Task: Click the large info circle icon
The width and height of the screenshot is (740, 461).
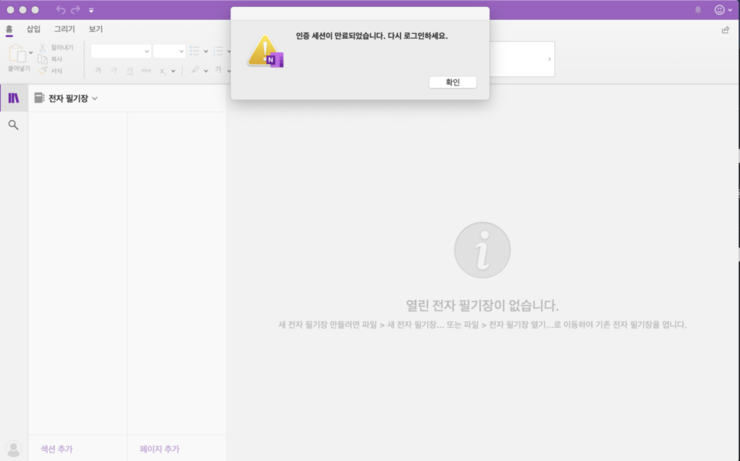Action: (x=482, y=250)
